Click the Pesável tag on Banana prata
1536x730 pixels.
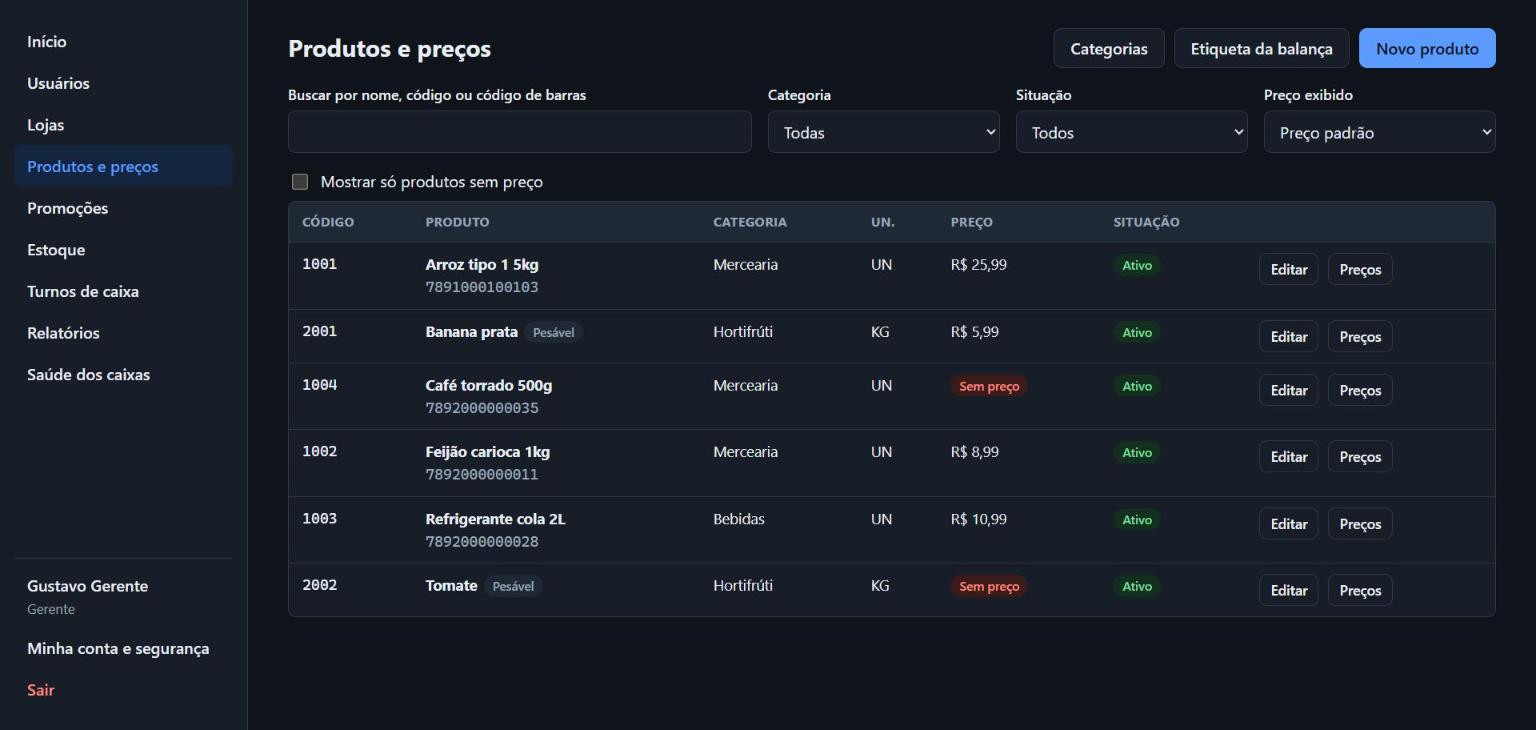(553, 332)
